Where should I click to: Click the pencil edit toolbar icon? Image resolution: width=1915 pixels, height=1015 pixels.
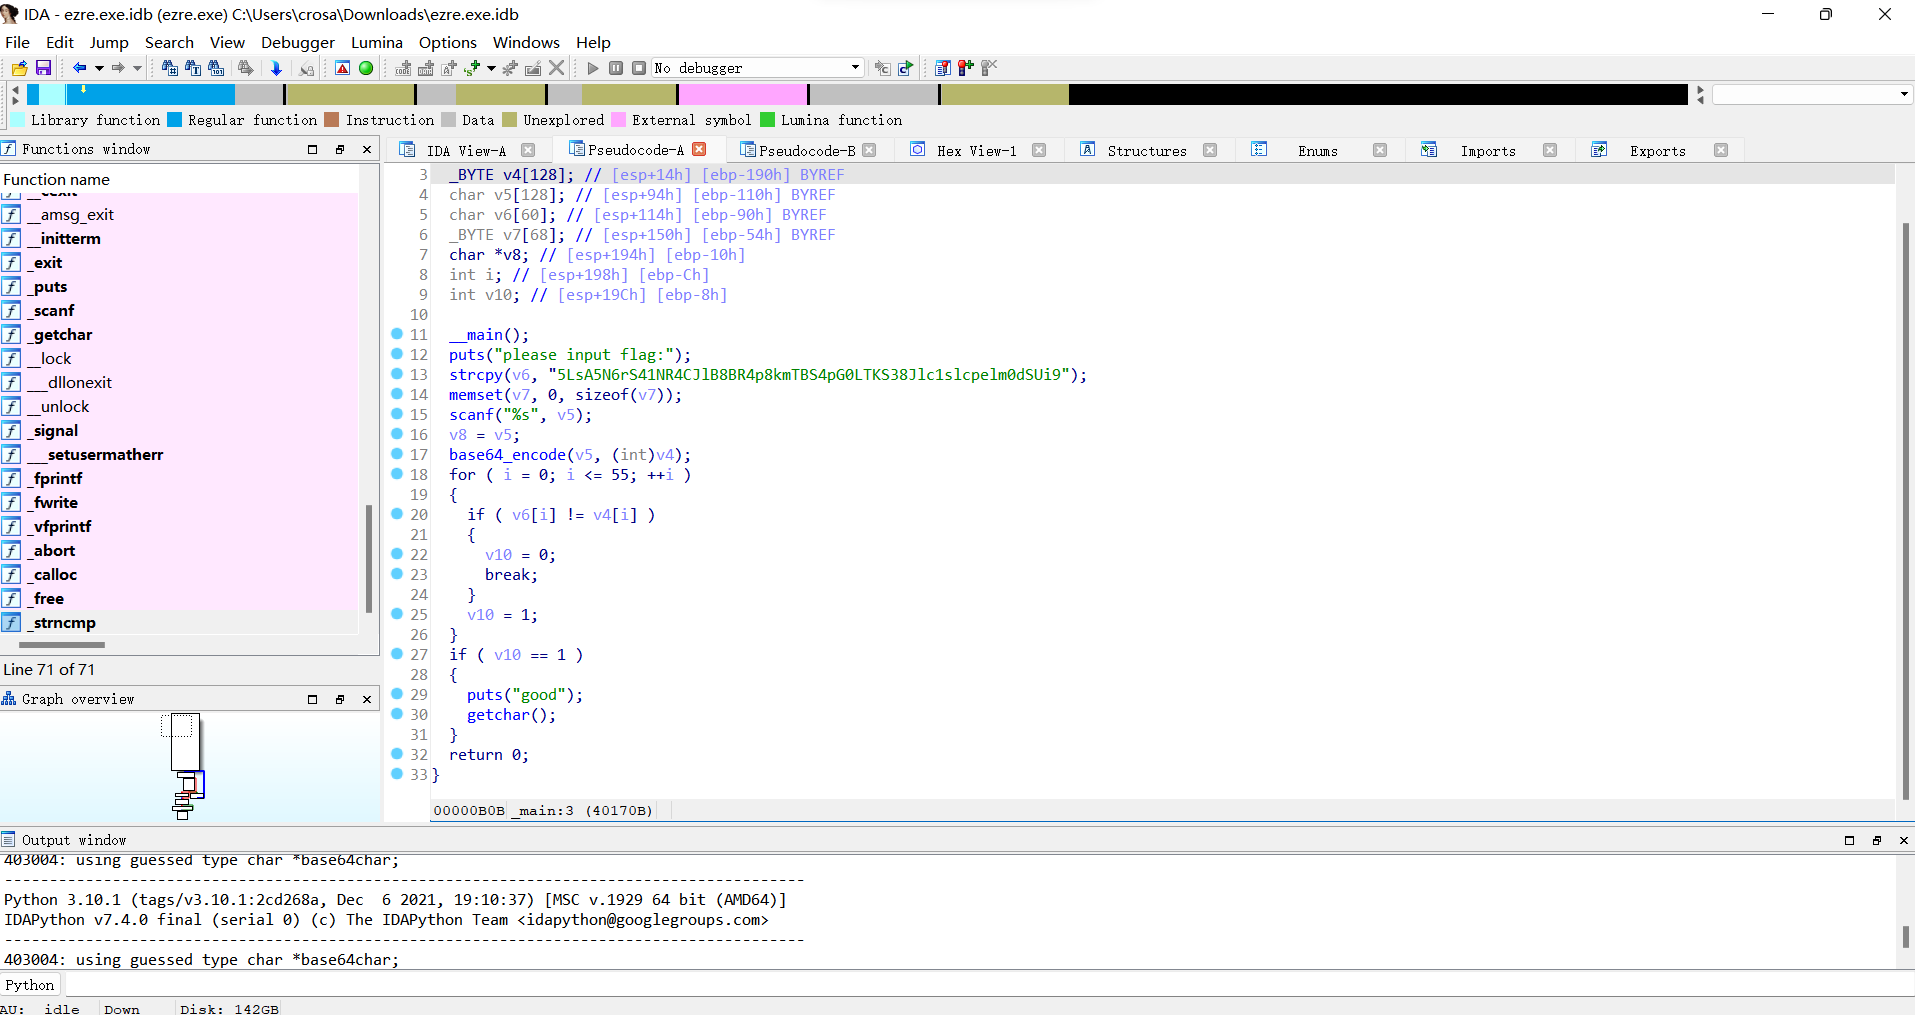[x=533, y=68]
